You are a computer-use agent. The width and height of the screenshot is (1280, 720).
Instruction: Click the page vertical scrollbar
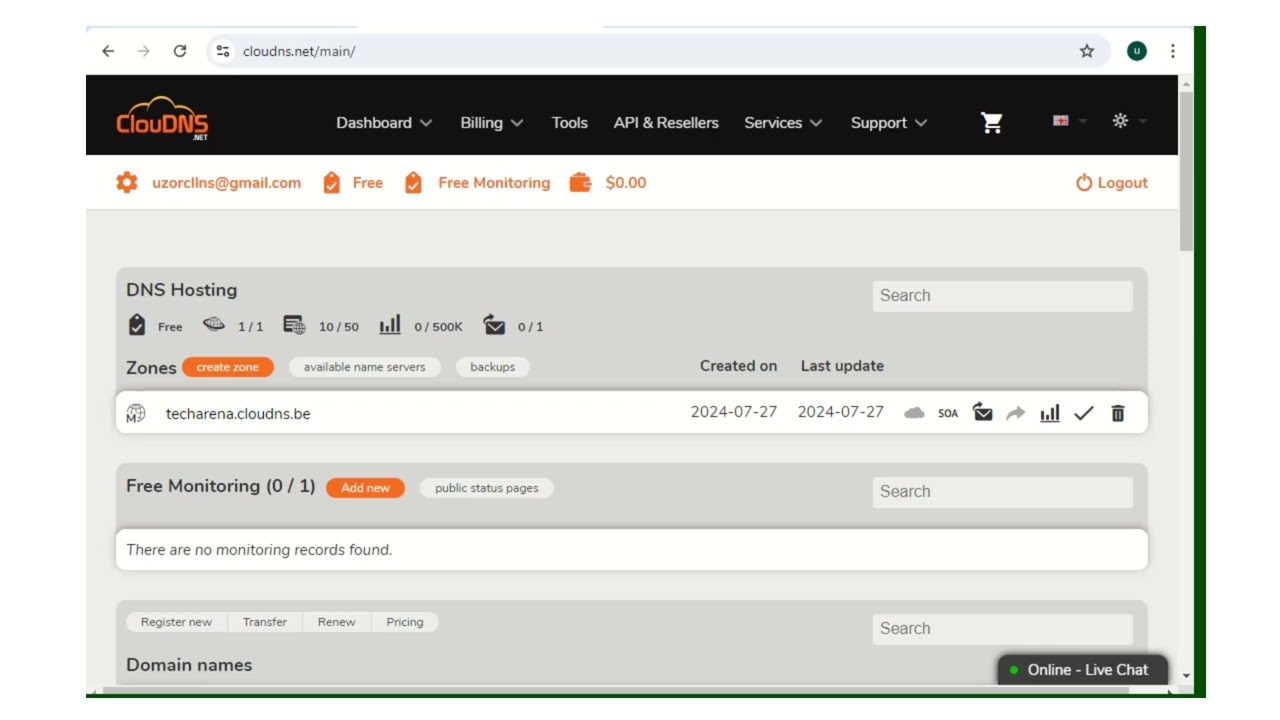(x=1186, y=170)
